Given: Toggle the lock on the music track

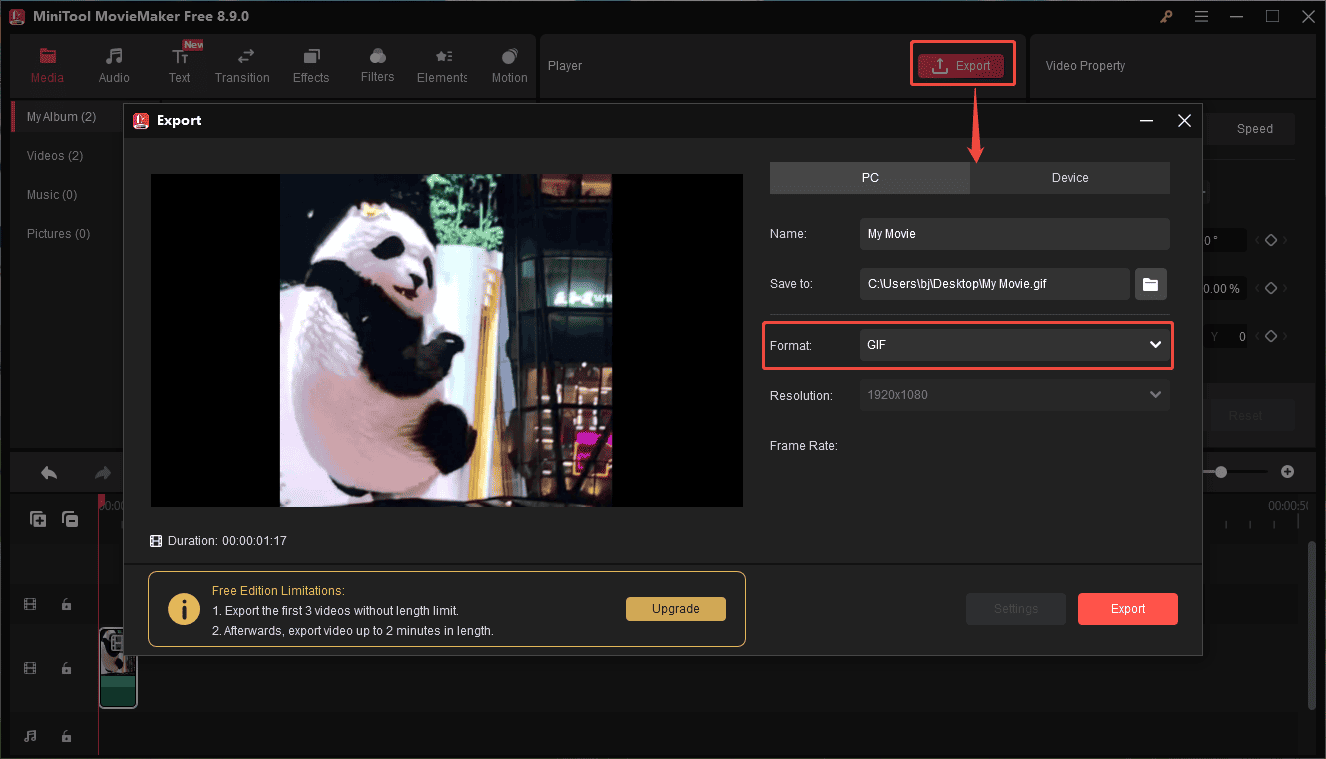Looking at the screenshot, I should click(x=66, y=736).
